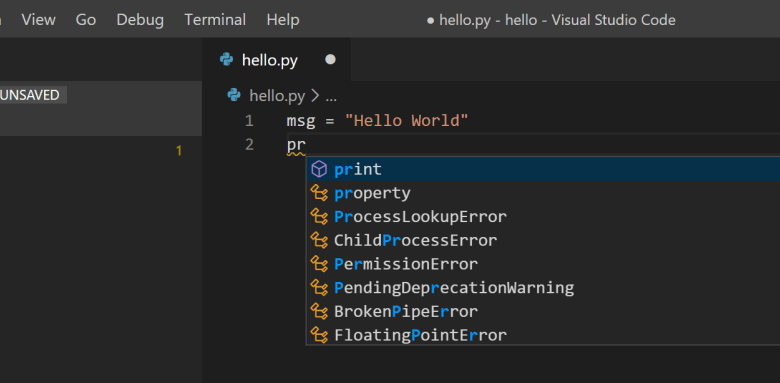Click the class icon beside ChildProcessError
780x383 pixels.
point(319,240)
